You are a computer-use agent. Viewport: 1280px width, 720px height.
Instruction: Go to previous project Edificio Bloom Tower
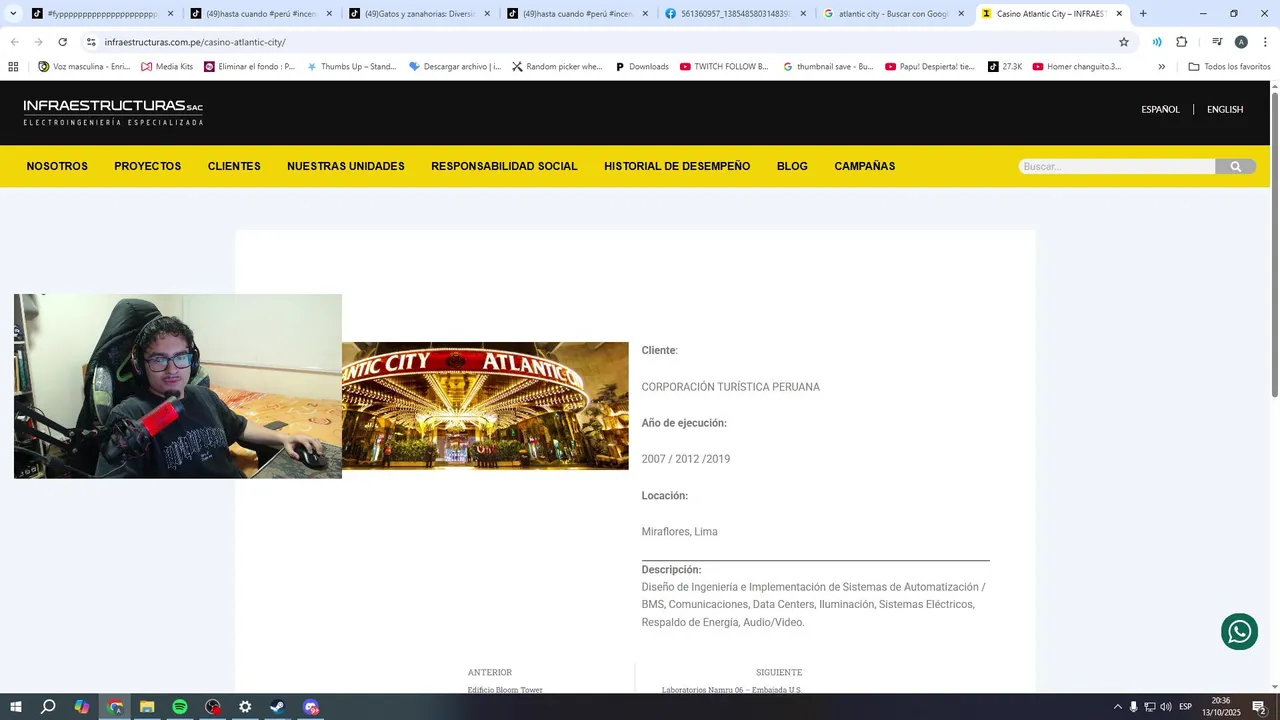tap(505, 690)
